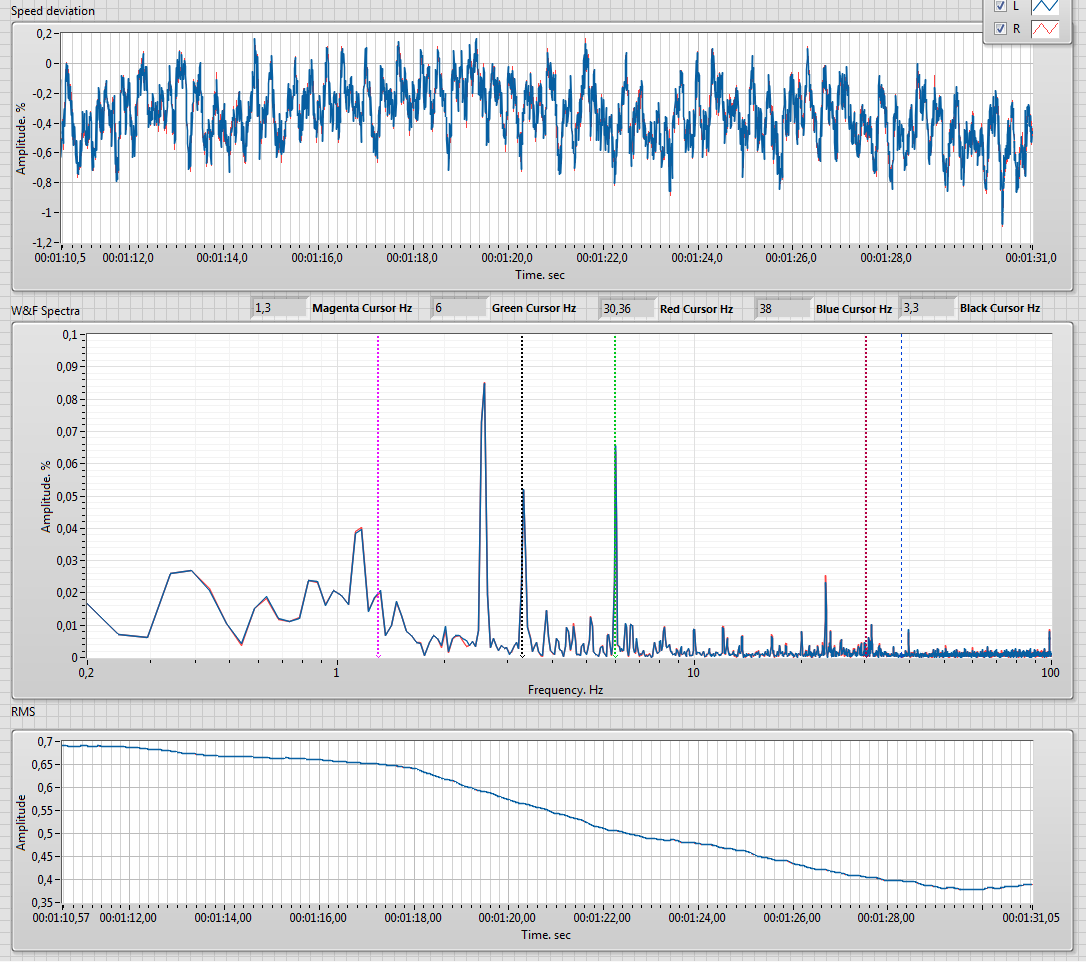1086x962 pixels.
Task: Click the "Amplitude. %" label of Speed deviation graph
Action: [x=21, y=139]
